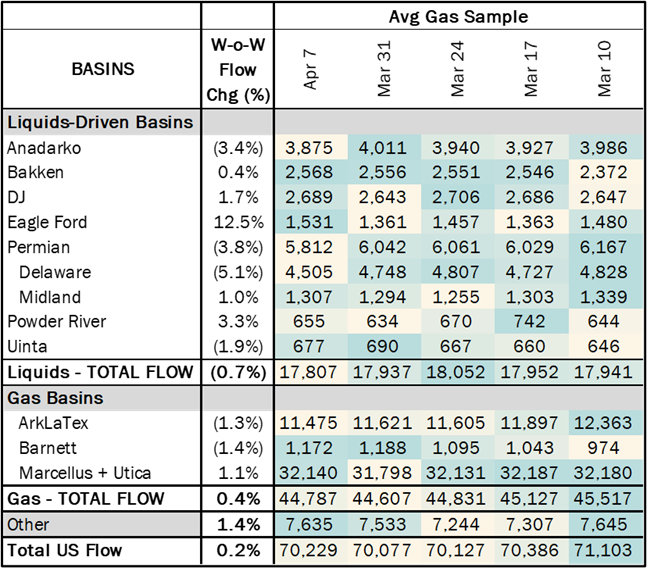Select Permian Apr 7 value '5,812'
Image resolution: width=647 pixels, height=568 pixels.
pyautogui.click(x=309, y=247)
